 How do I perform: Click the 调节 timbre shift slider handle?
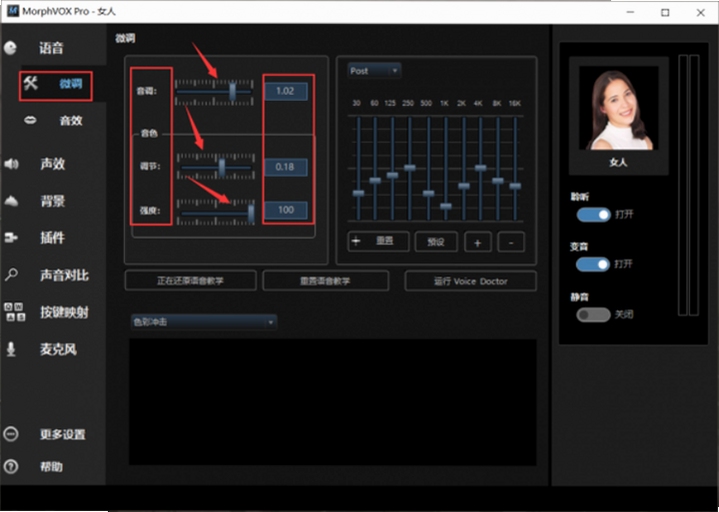point(222,168)
